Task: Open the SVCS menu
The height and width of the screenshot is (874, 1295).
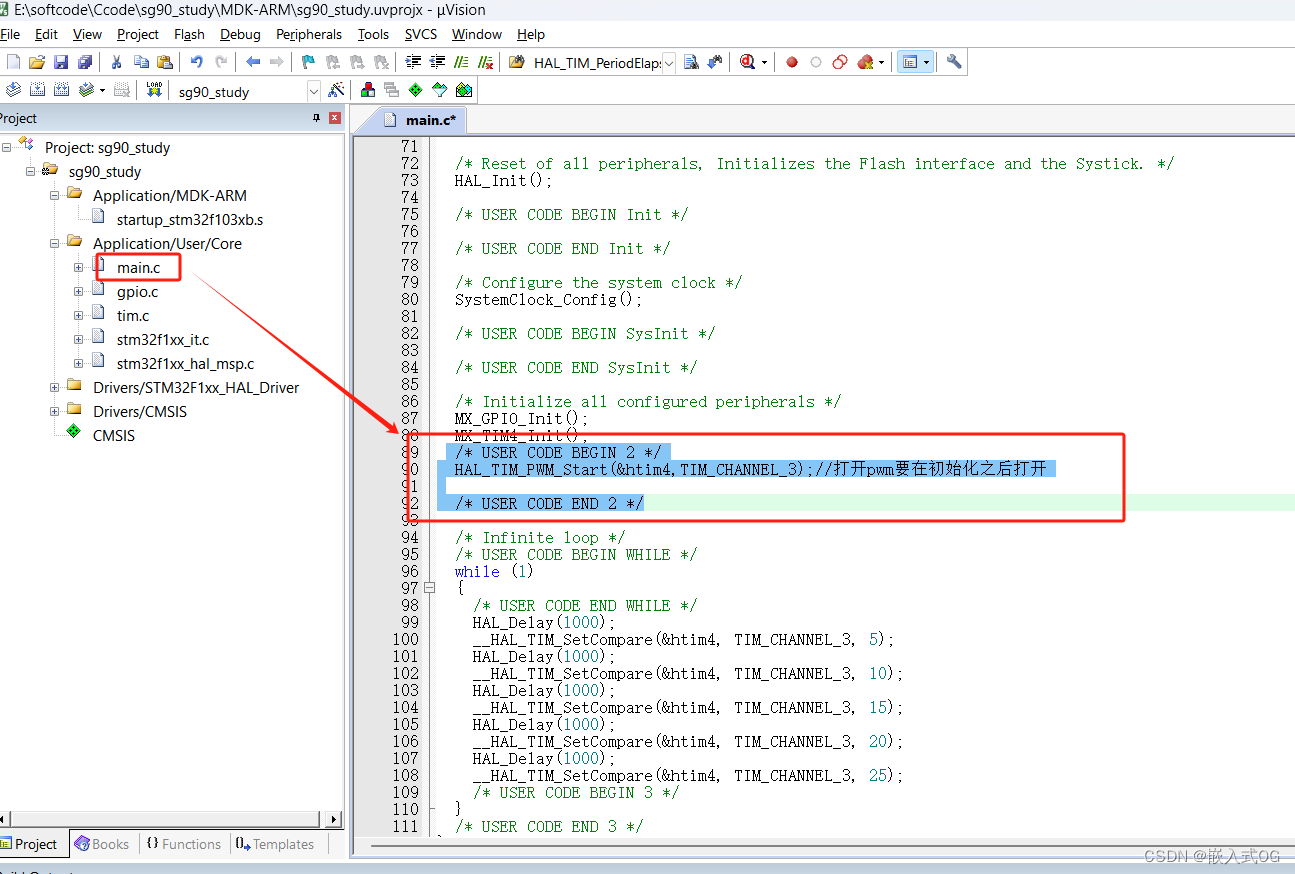Action: (421, 34)
